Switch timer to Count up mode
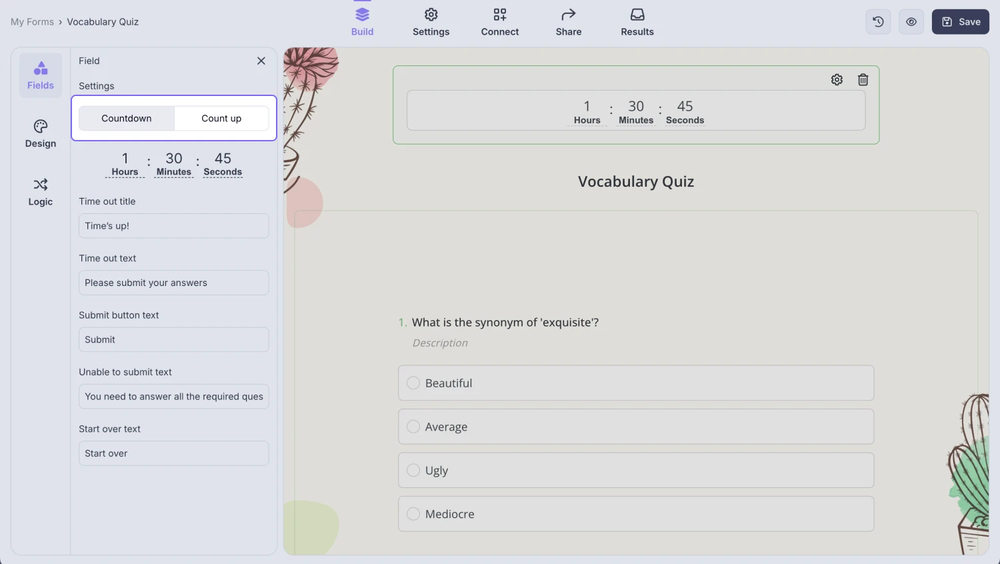The image size is (1000, 564). (x=221, y=118)
